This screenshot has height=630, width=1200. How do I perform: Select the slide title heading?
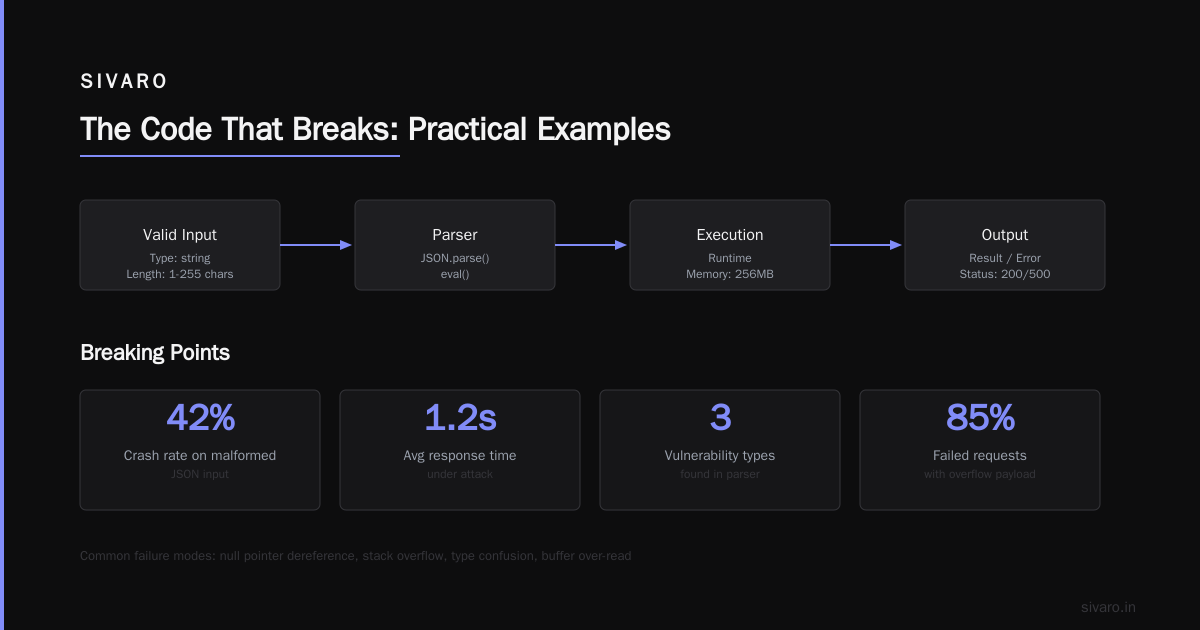coord(375,130)
